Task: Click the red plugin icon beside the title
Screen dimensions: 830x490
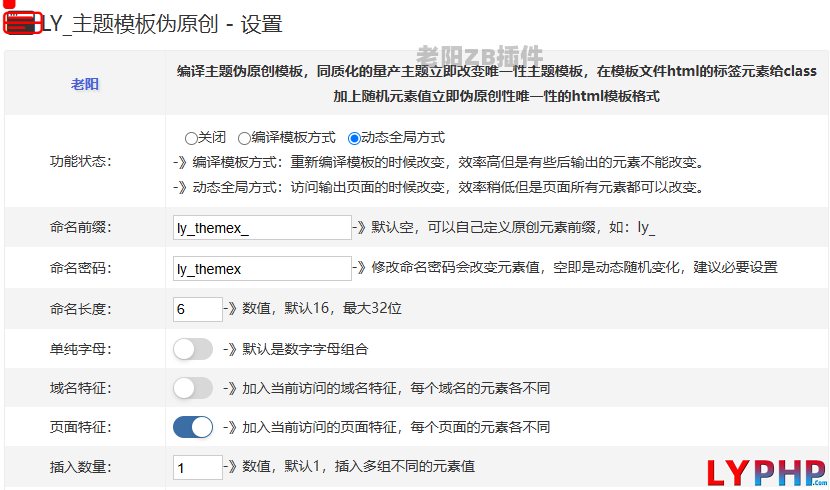Action: coord(22,23)
